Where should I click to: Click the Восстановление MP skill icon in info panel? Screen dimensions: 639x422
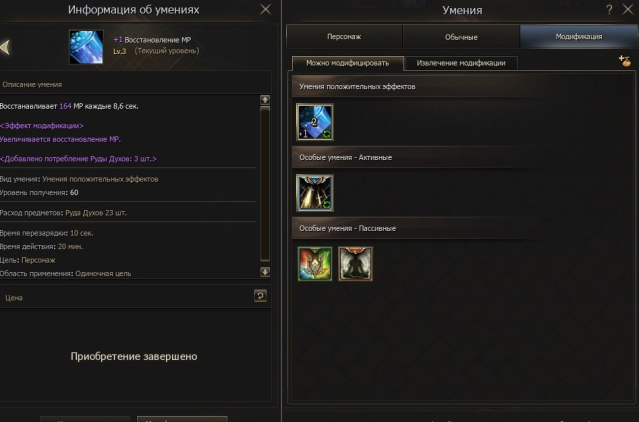coord(86,47)
